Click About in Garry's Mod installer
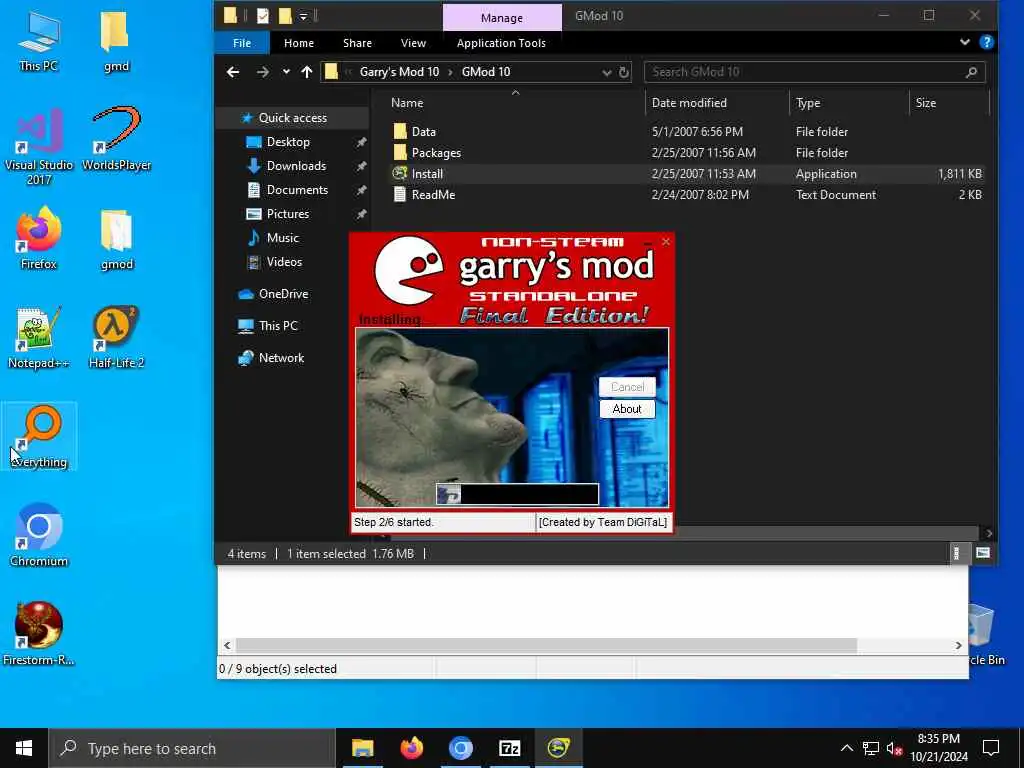Screen dimensions: 1024x768 (627, 409)
